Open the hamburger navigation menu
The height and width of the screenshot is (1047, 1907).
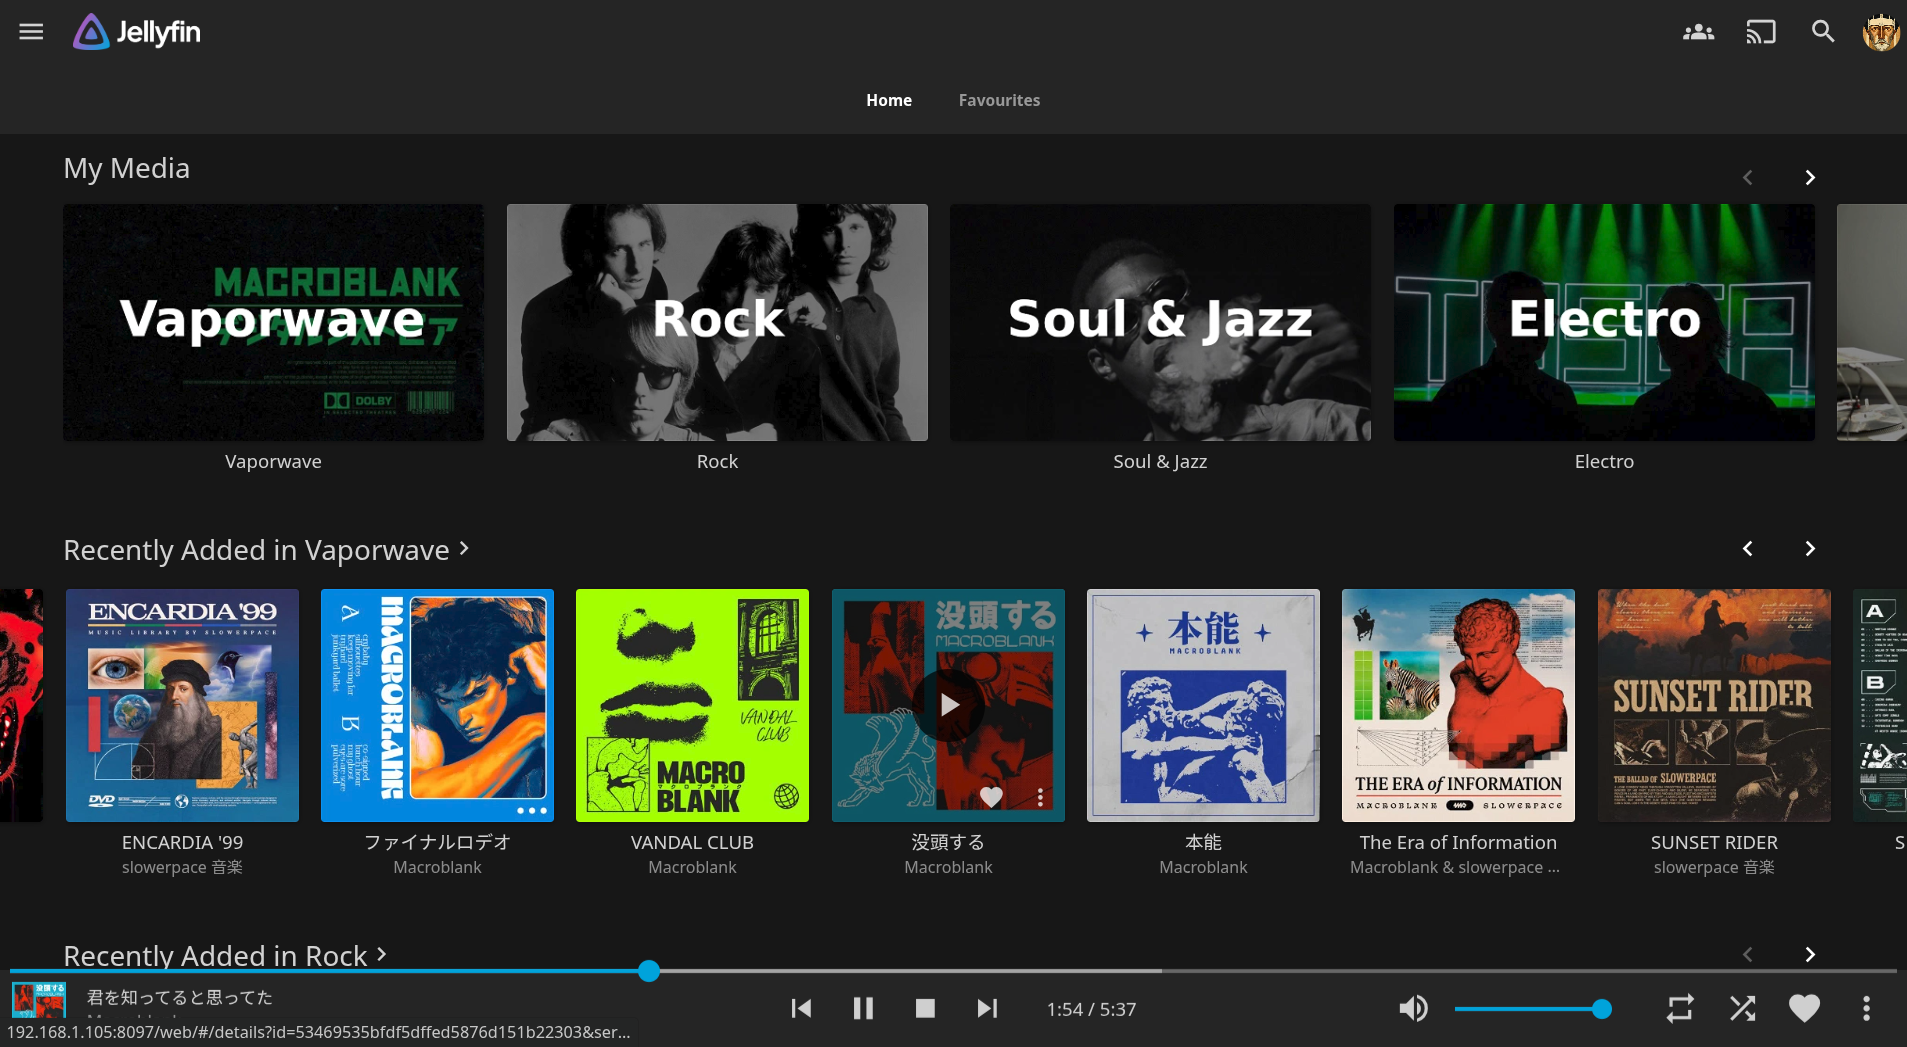coord(31,32)
